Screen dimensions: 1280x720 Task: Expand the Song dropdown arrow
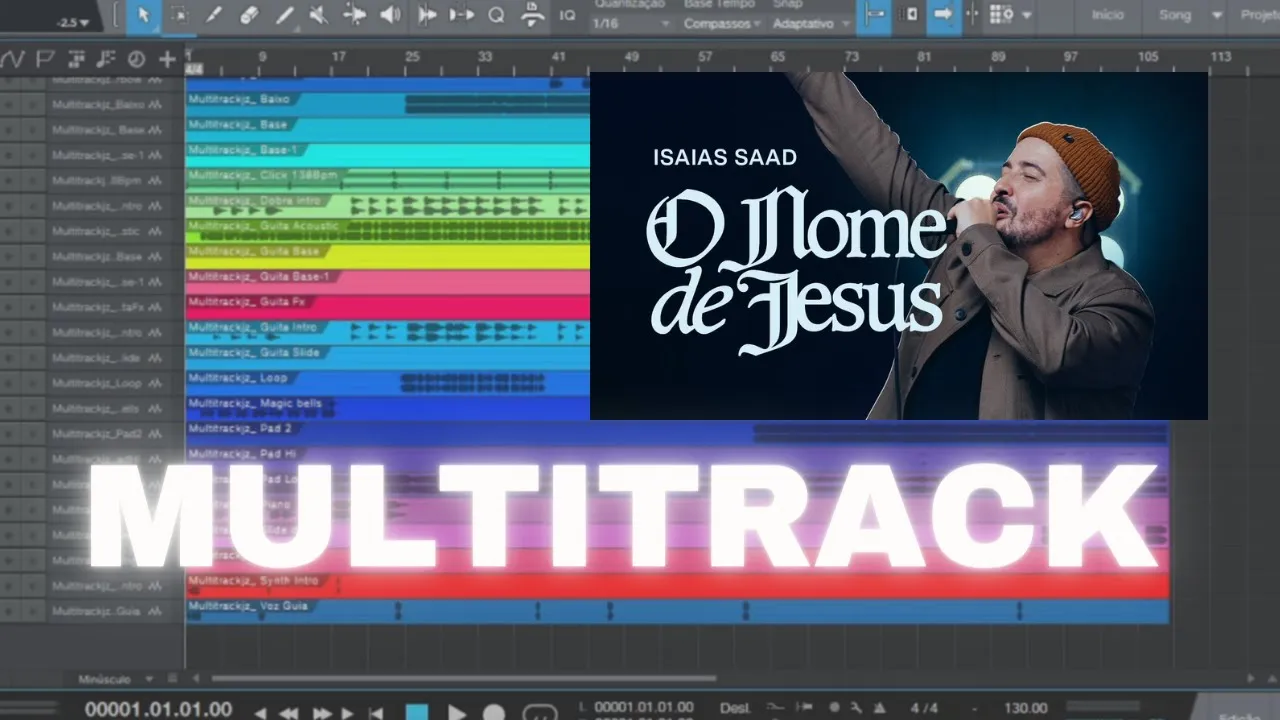[1217, 15]
